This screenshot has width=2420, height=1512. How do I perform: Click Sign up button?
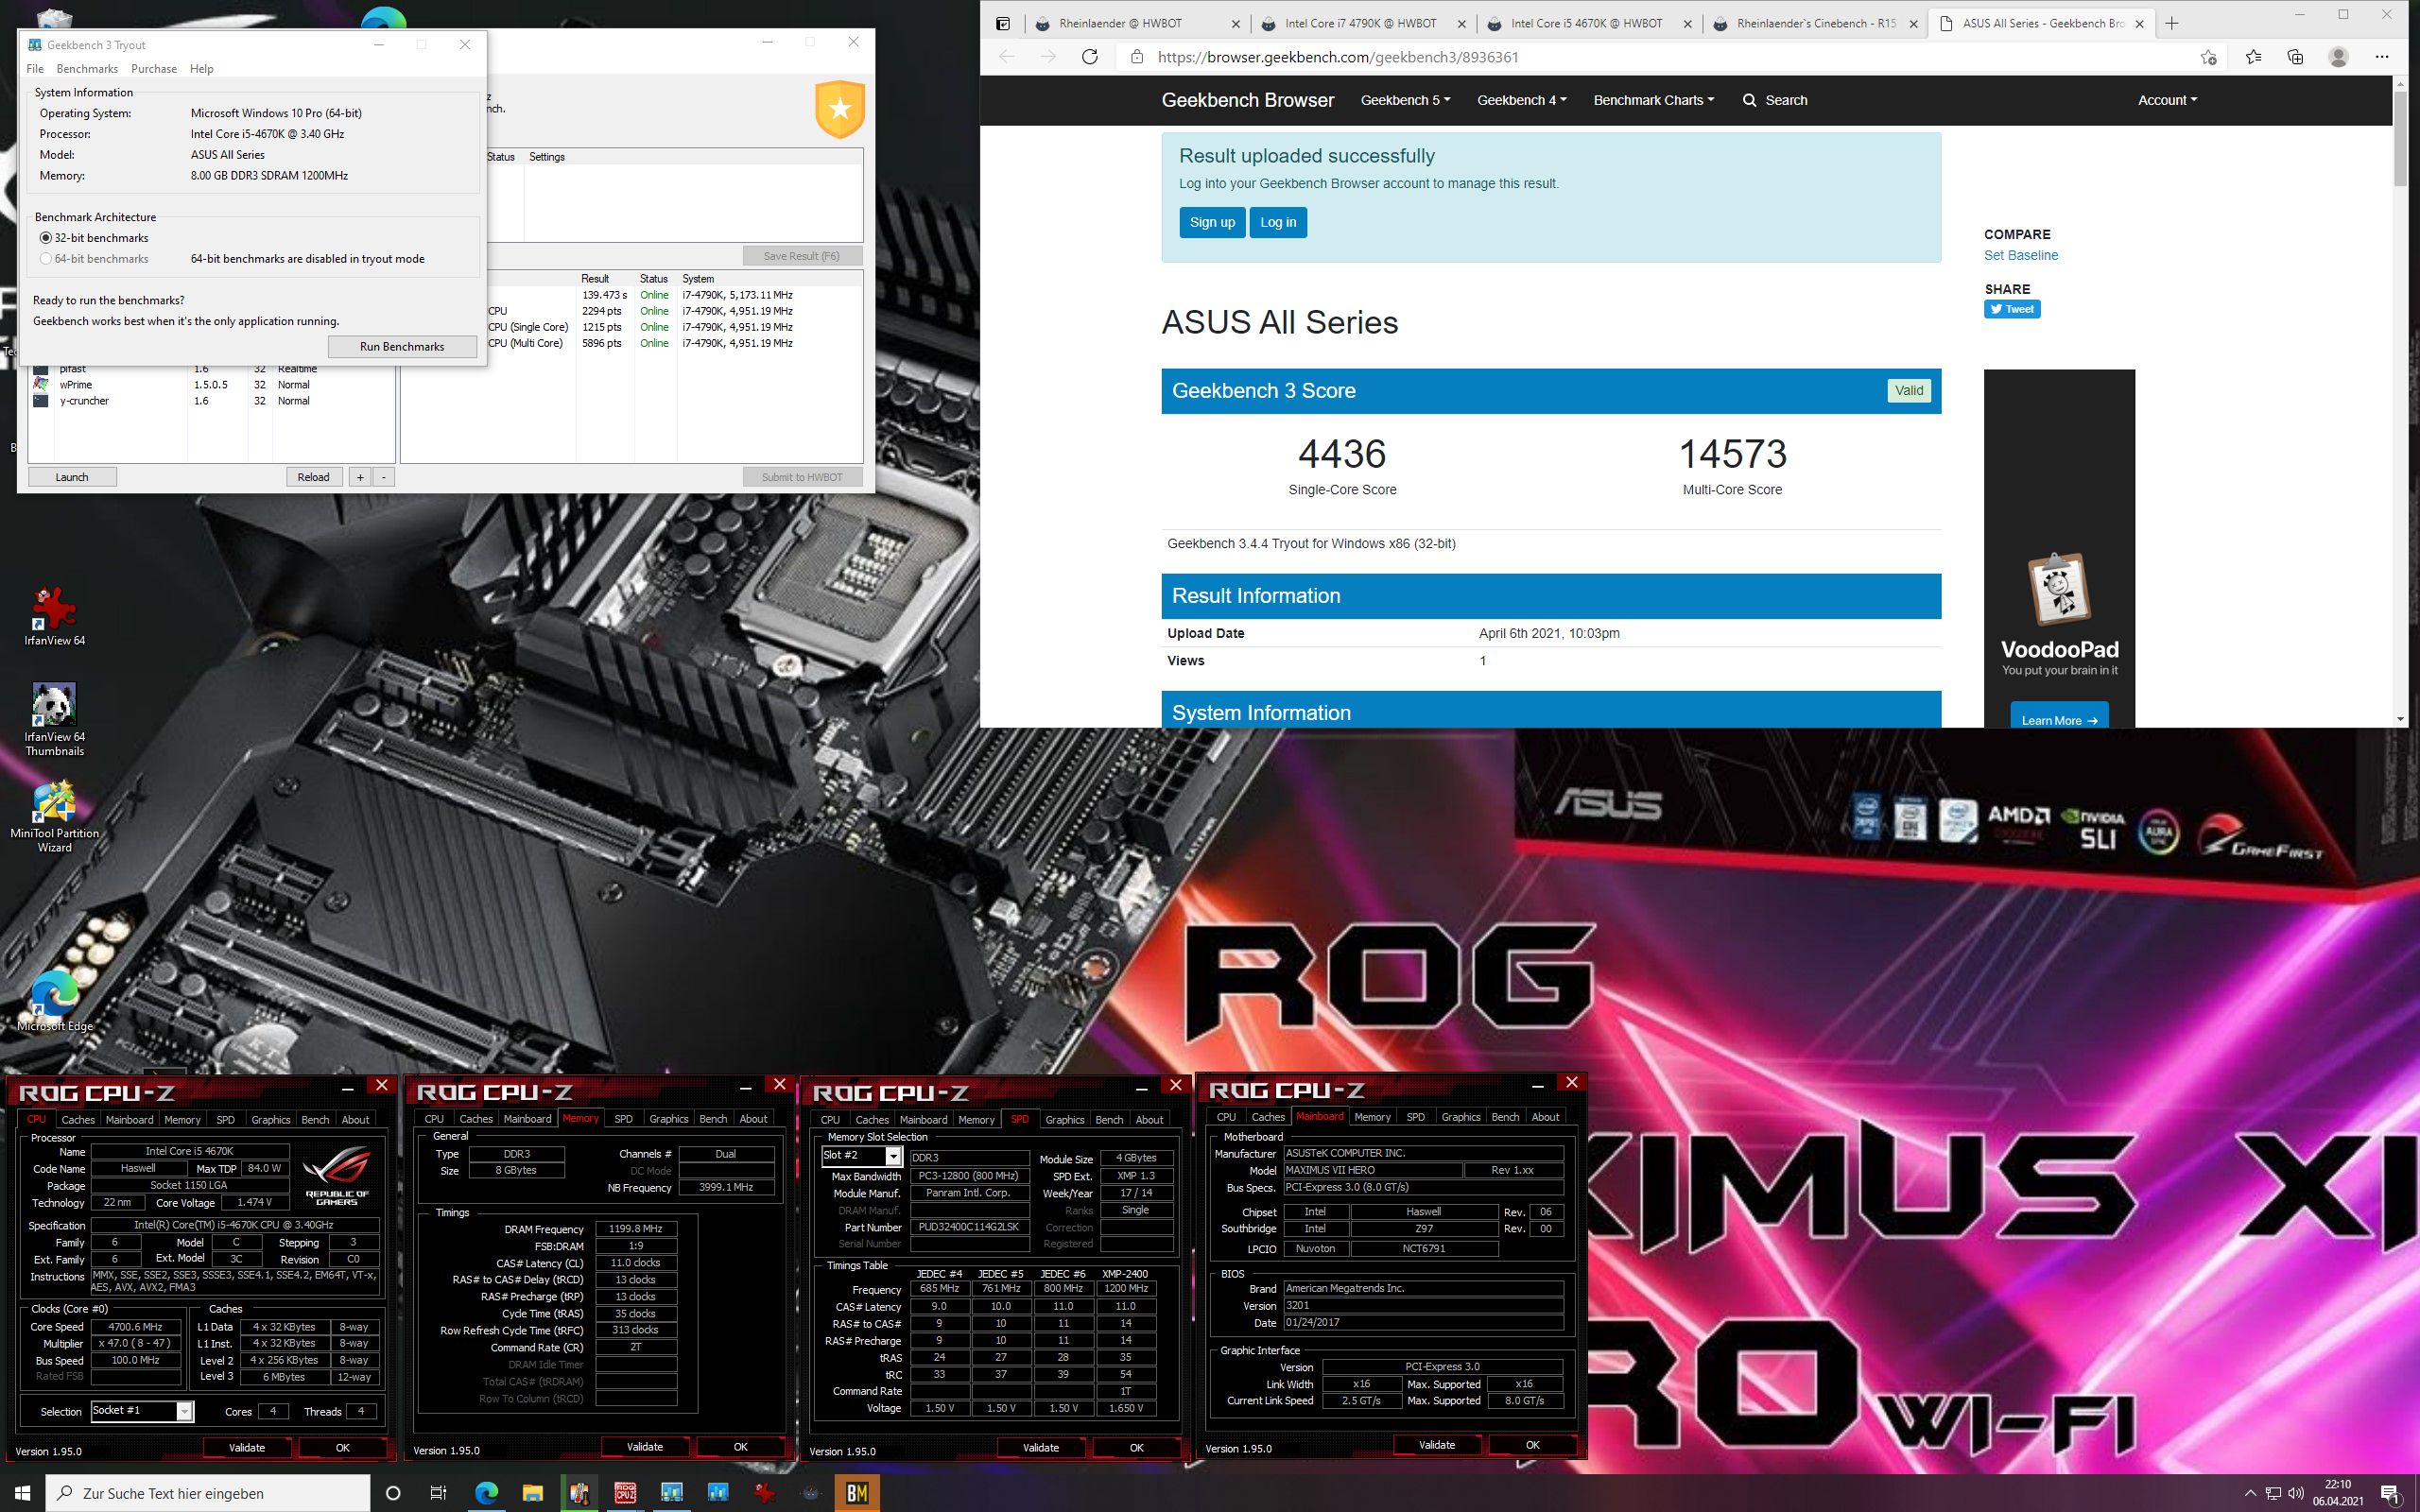click(x=1212, y=222)
